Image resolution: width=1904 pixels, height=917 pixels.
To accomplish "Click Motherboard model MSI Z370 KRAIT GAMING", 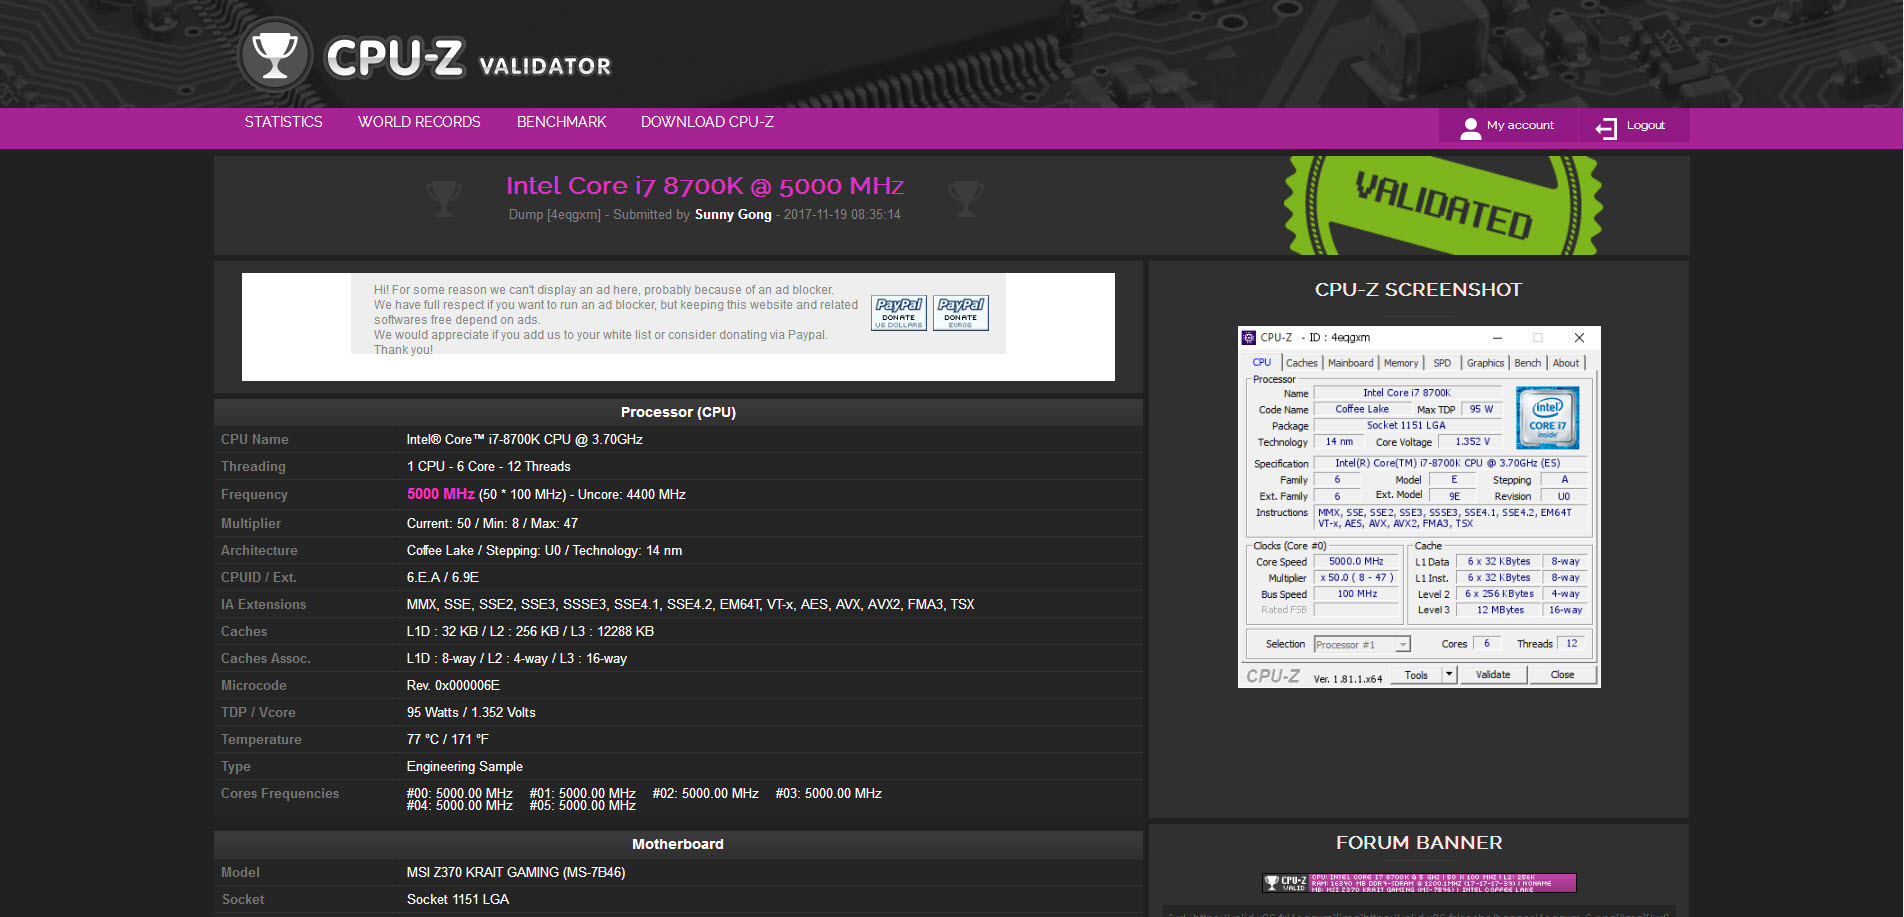I will pos(516,872).
